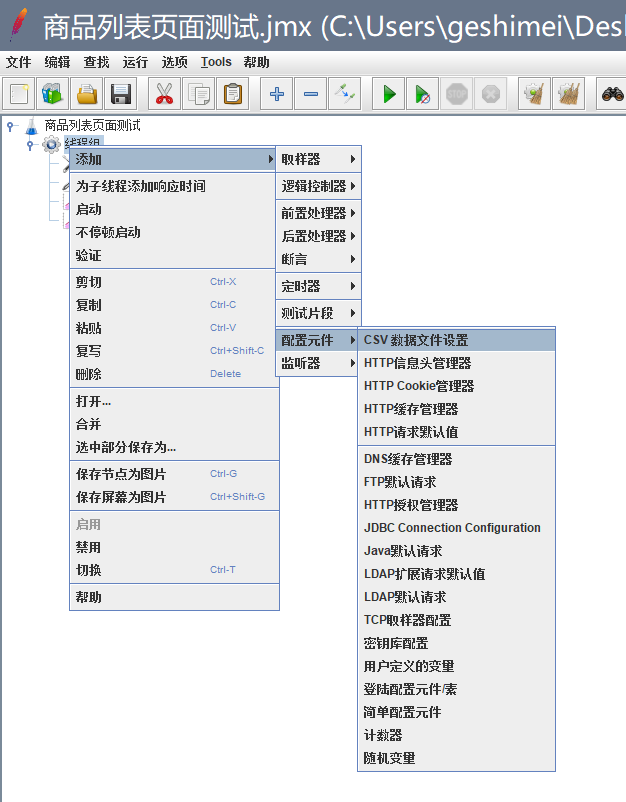Image resolution: width=626 pixels, height=802 pixels.
Task: Expand the 监听器 submenu
Action: pos(317,363)
